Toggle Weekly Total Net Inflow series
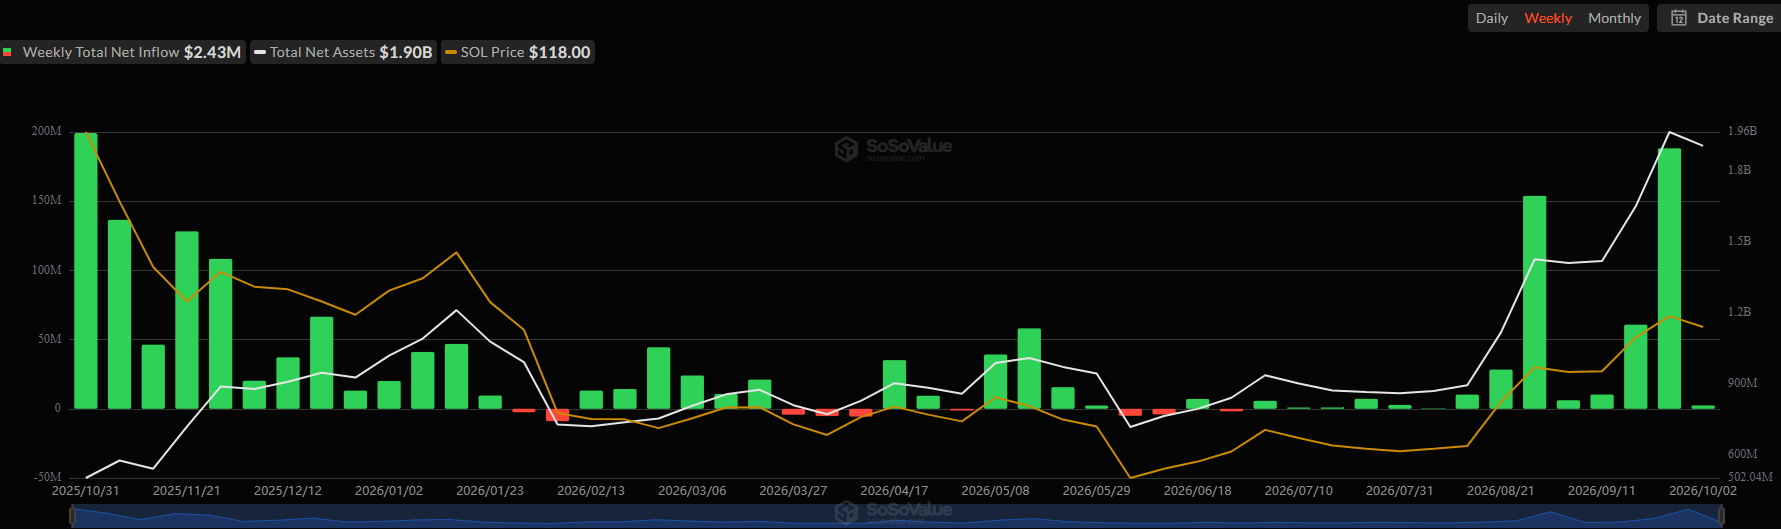The image size is (1781, 529). pos(122,52)
